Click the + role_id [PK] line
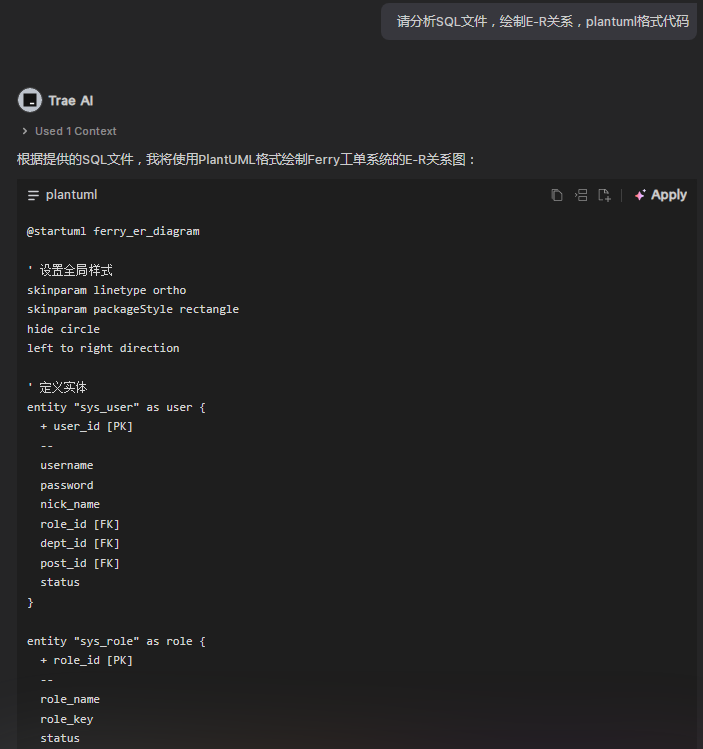 tap(86, 661)
